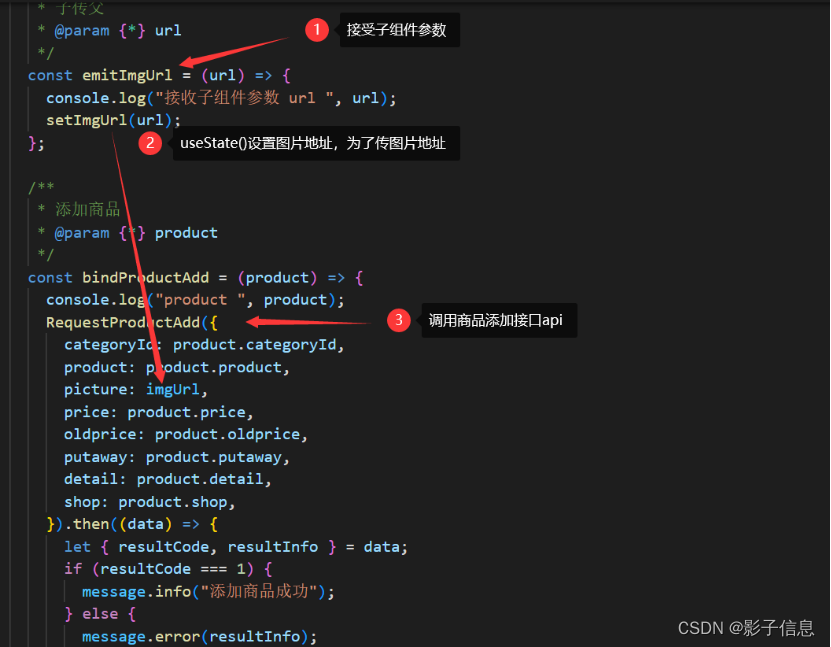Click the 'picture: imgUrl' property
Image resolution: width=831 pixels, height=647 pixels.
(136, 389)
